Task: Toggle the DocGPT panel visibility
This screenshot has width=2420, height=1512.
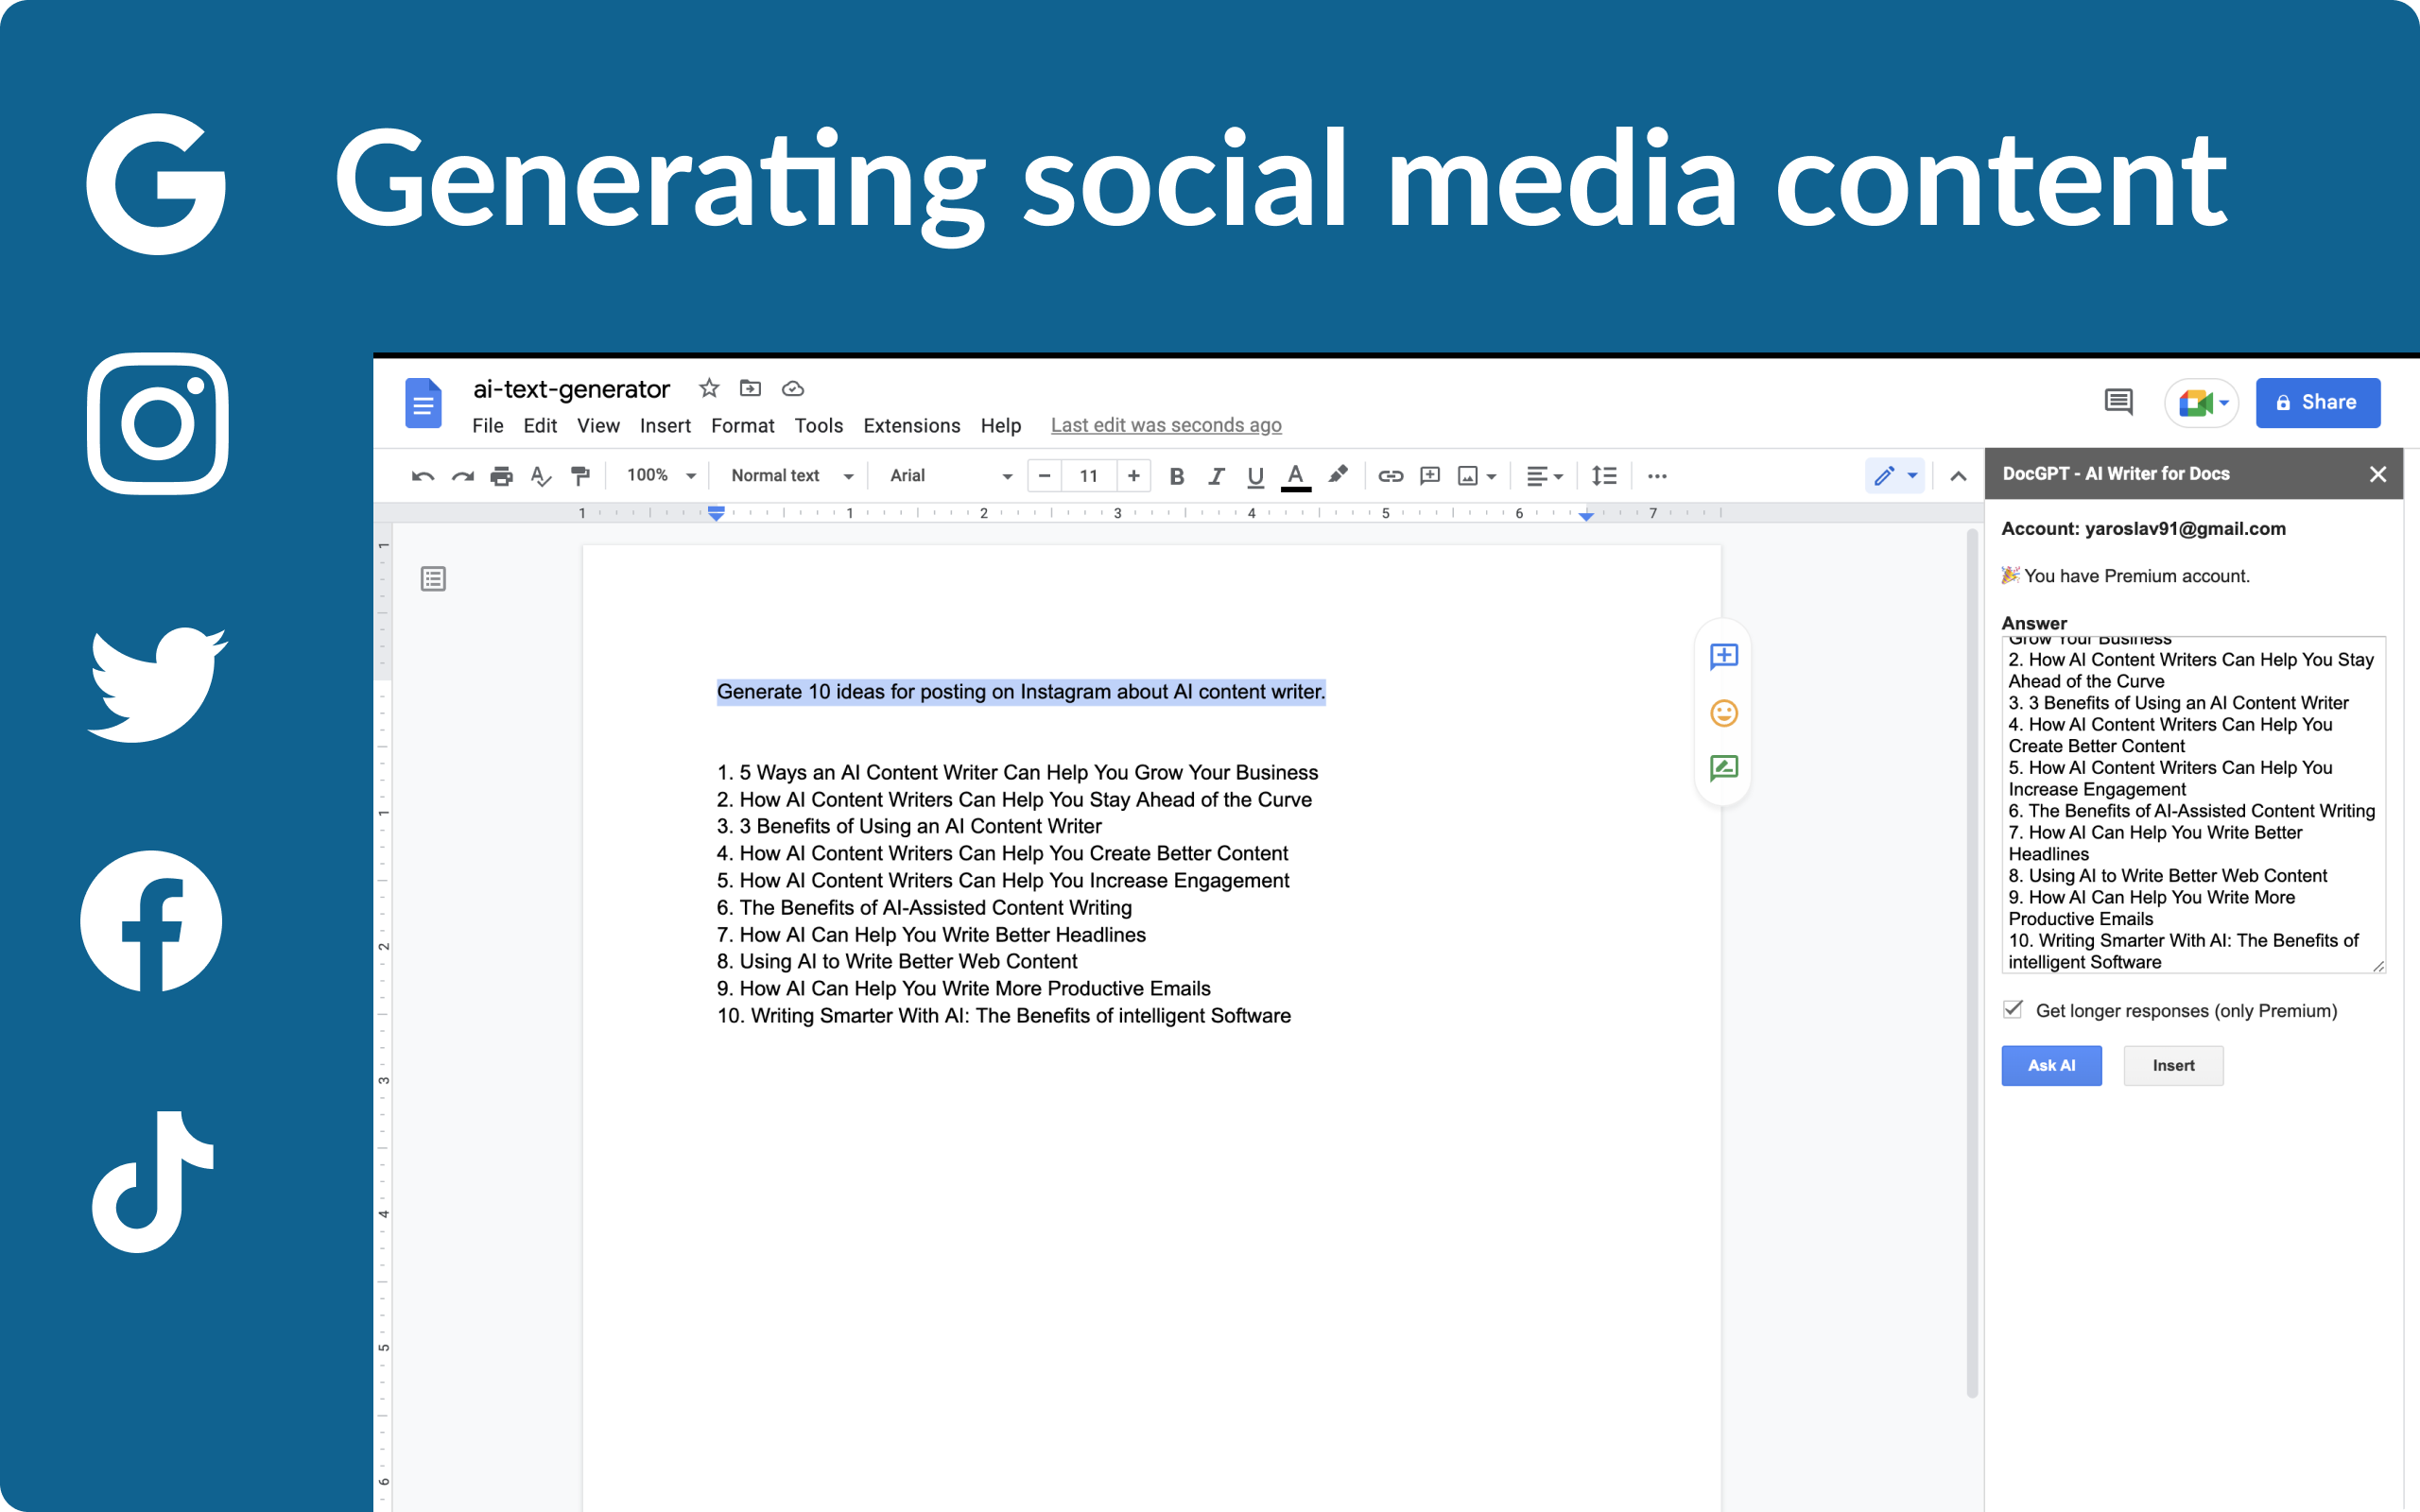Action: 2377,472
